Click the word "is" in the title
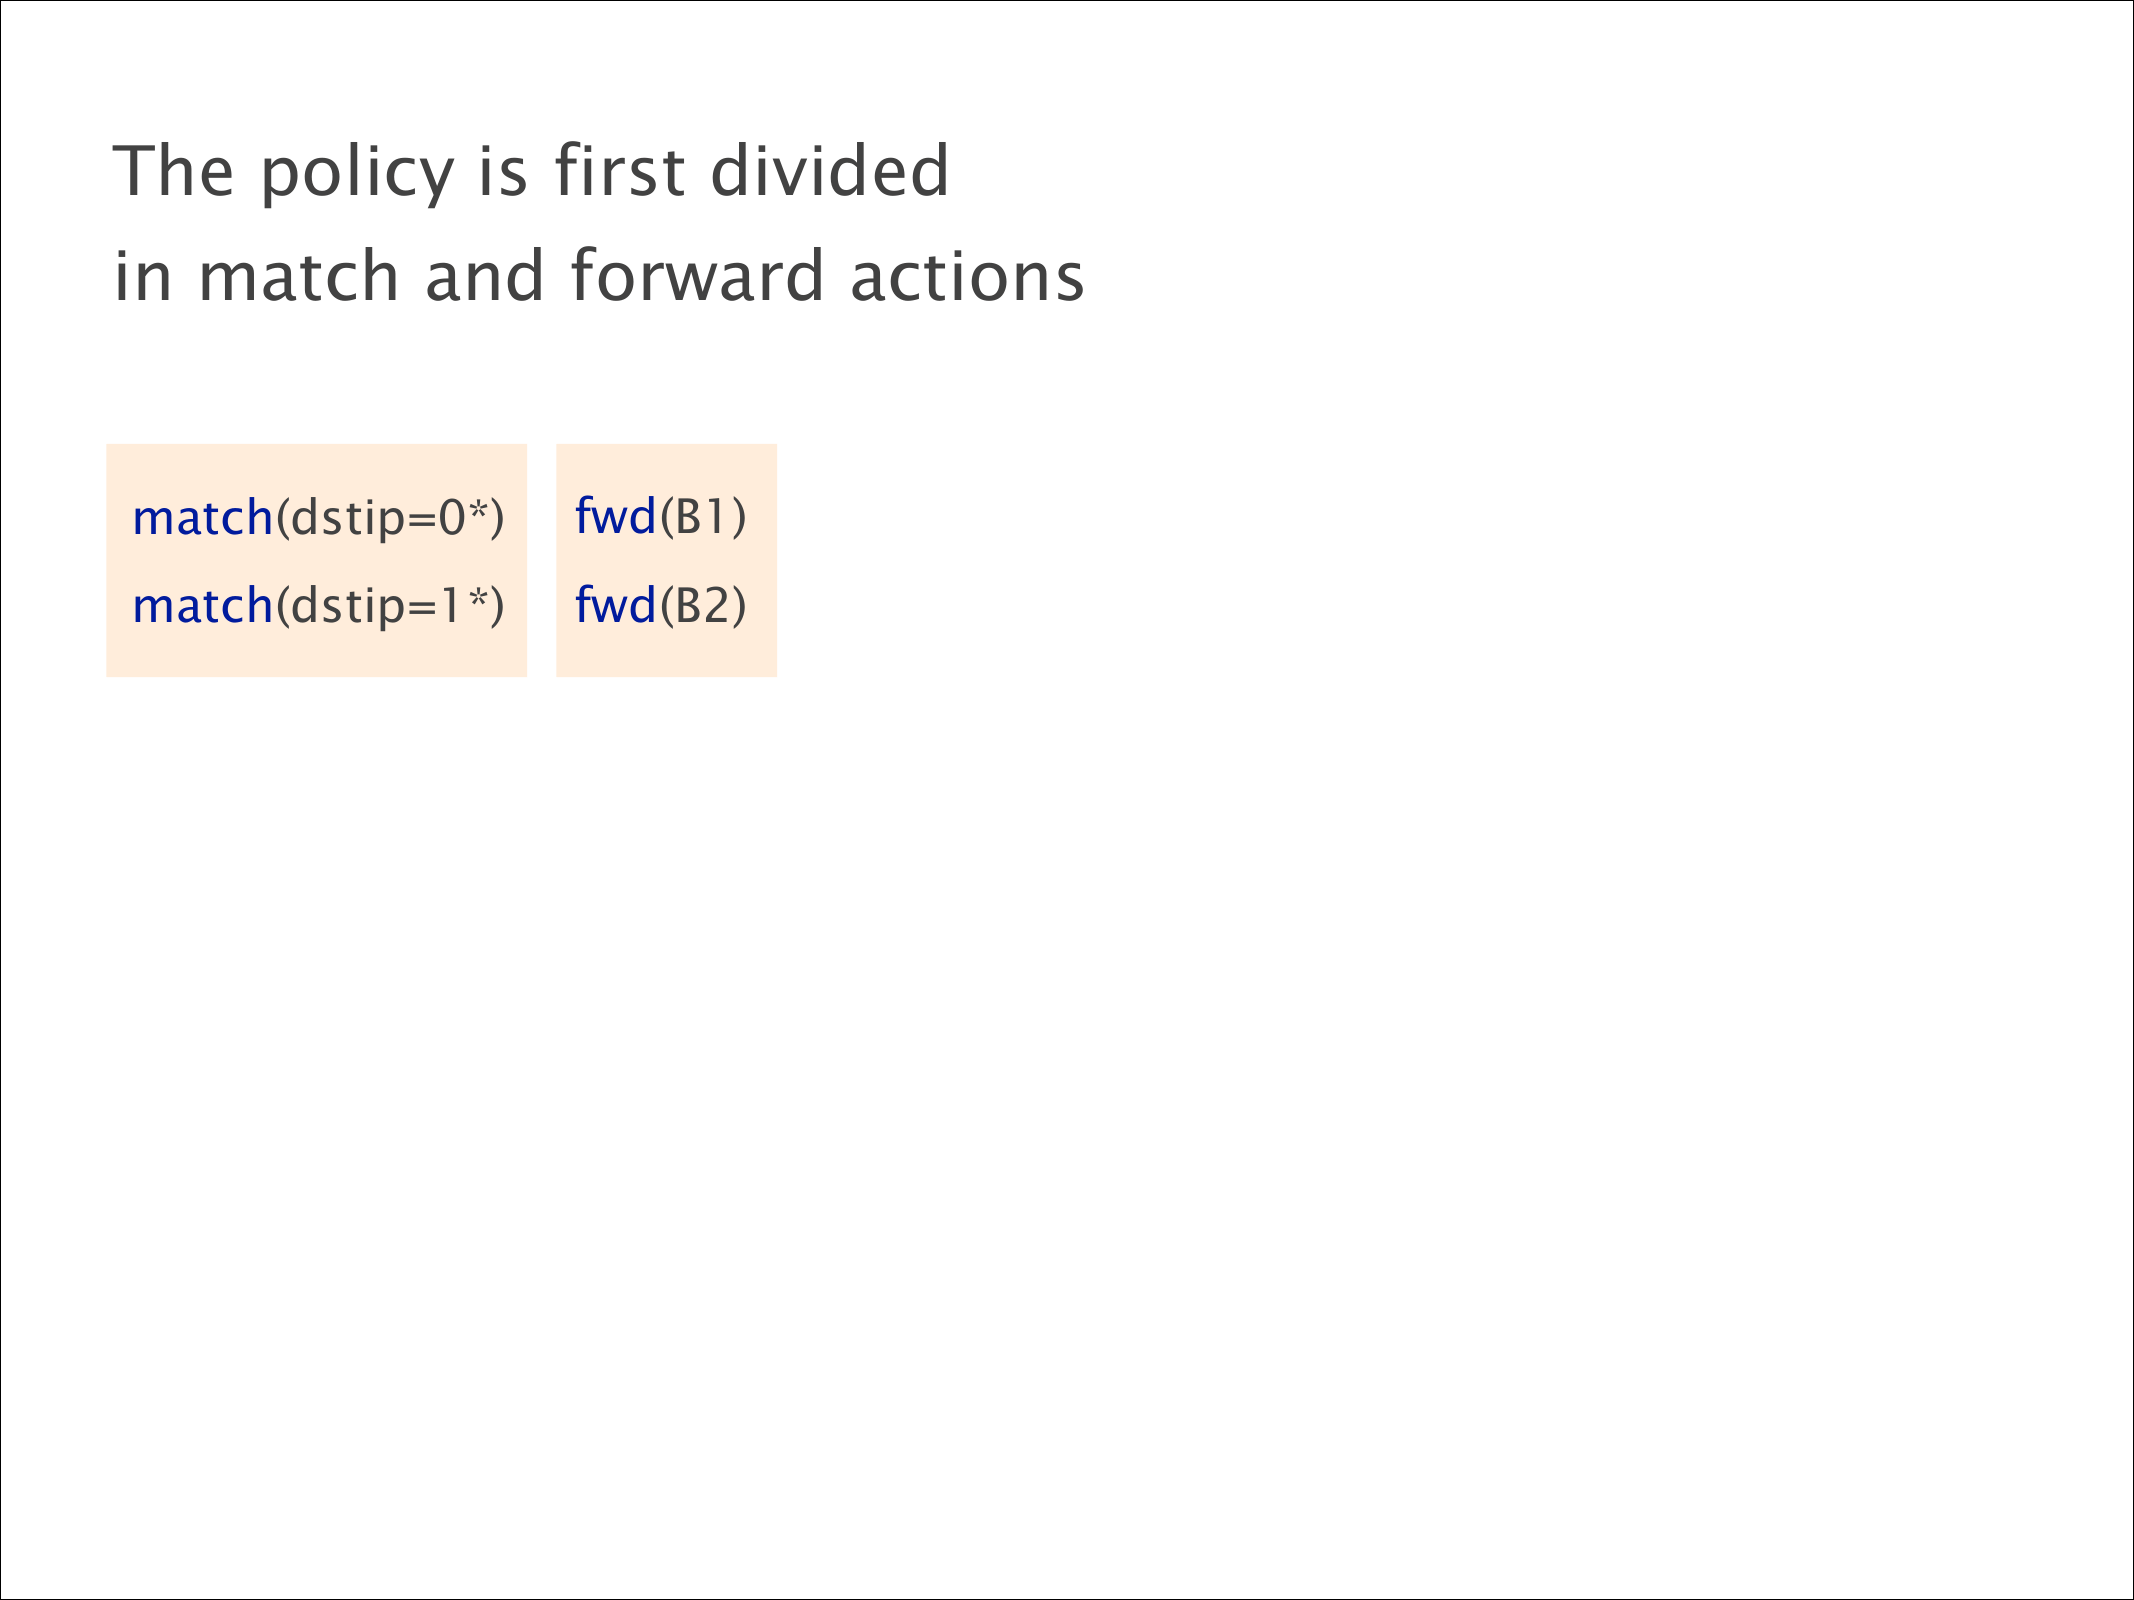 (503, 172)
